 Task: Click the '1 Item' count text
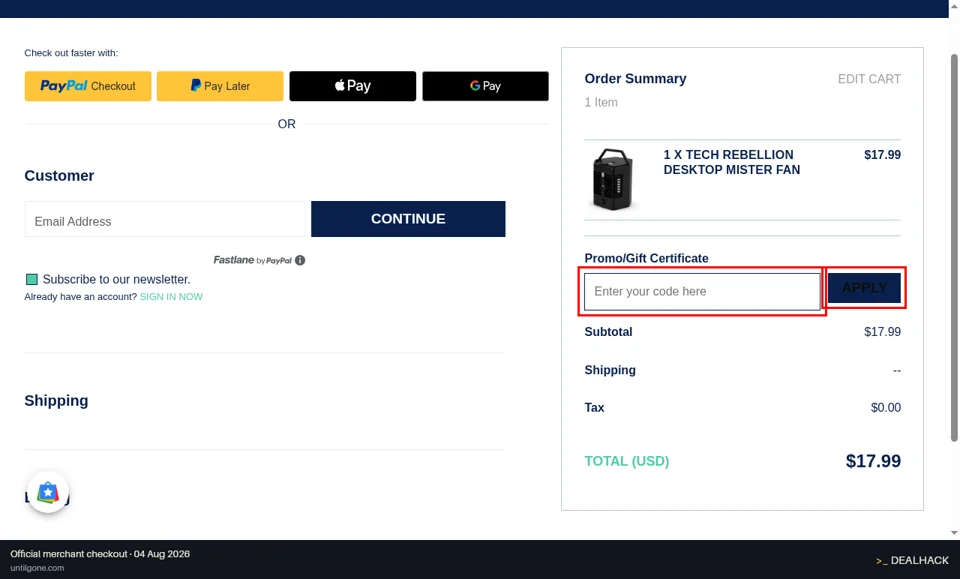[x=601, y=102]
